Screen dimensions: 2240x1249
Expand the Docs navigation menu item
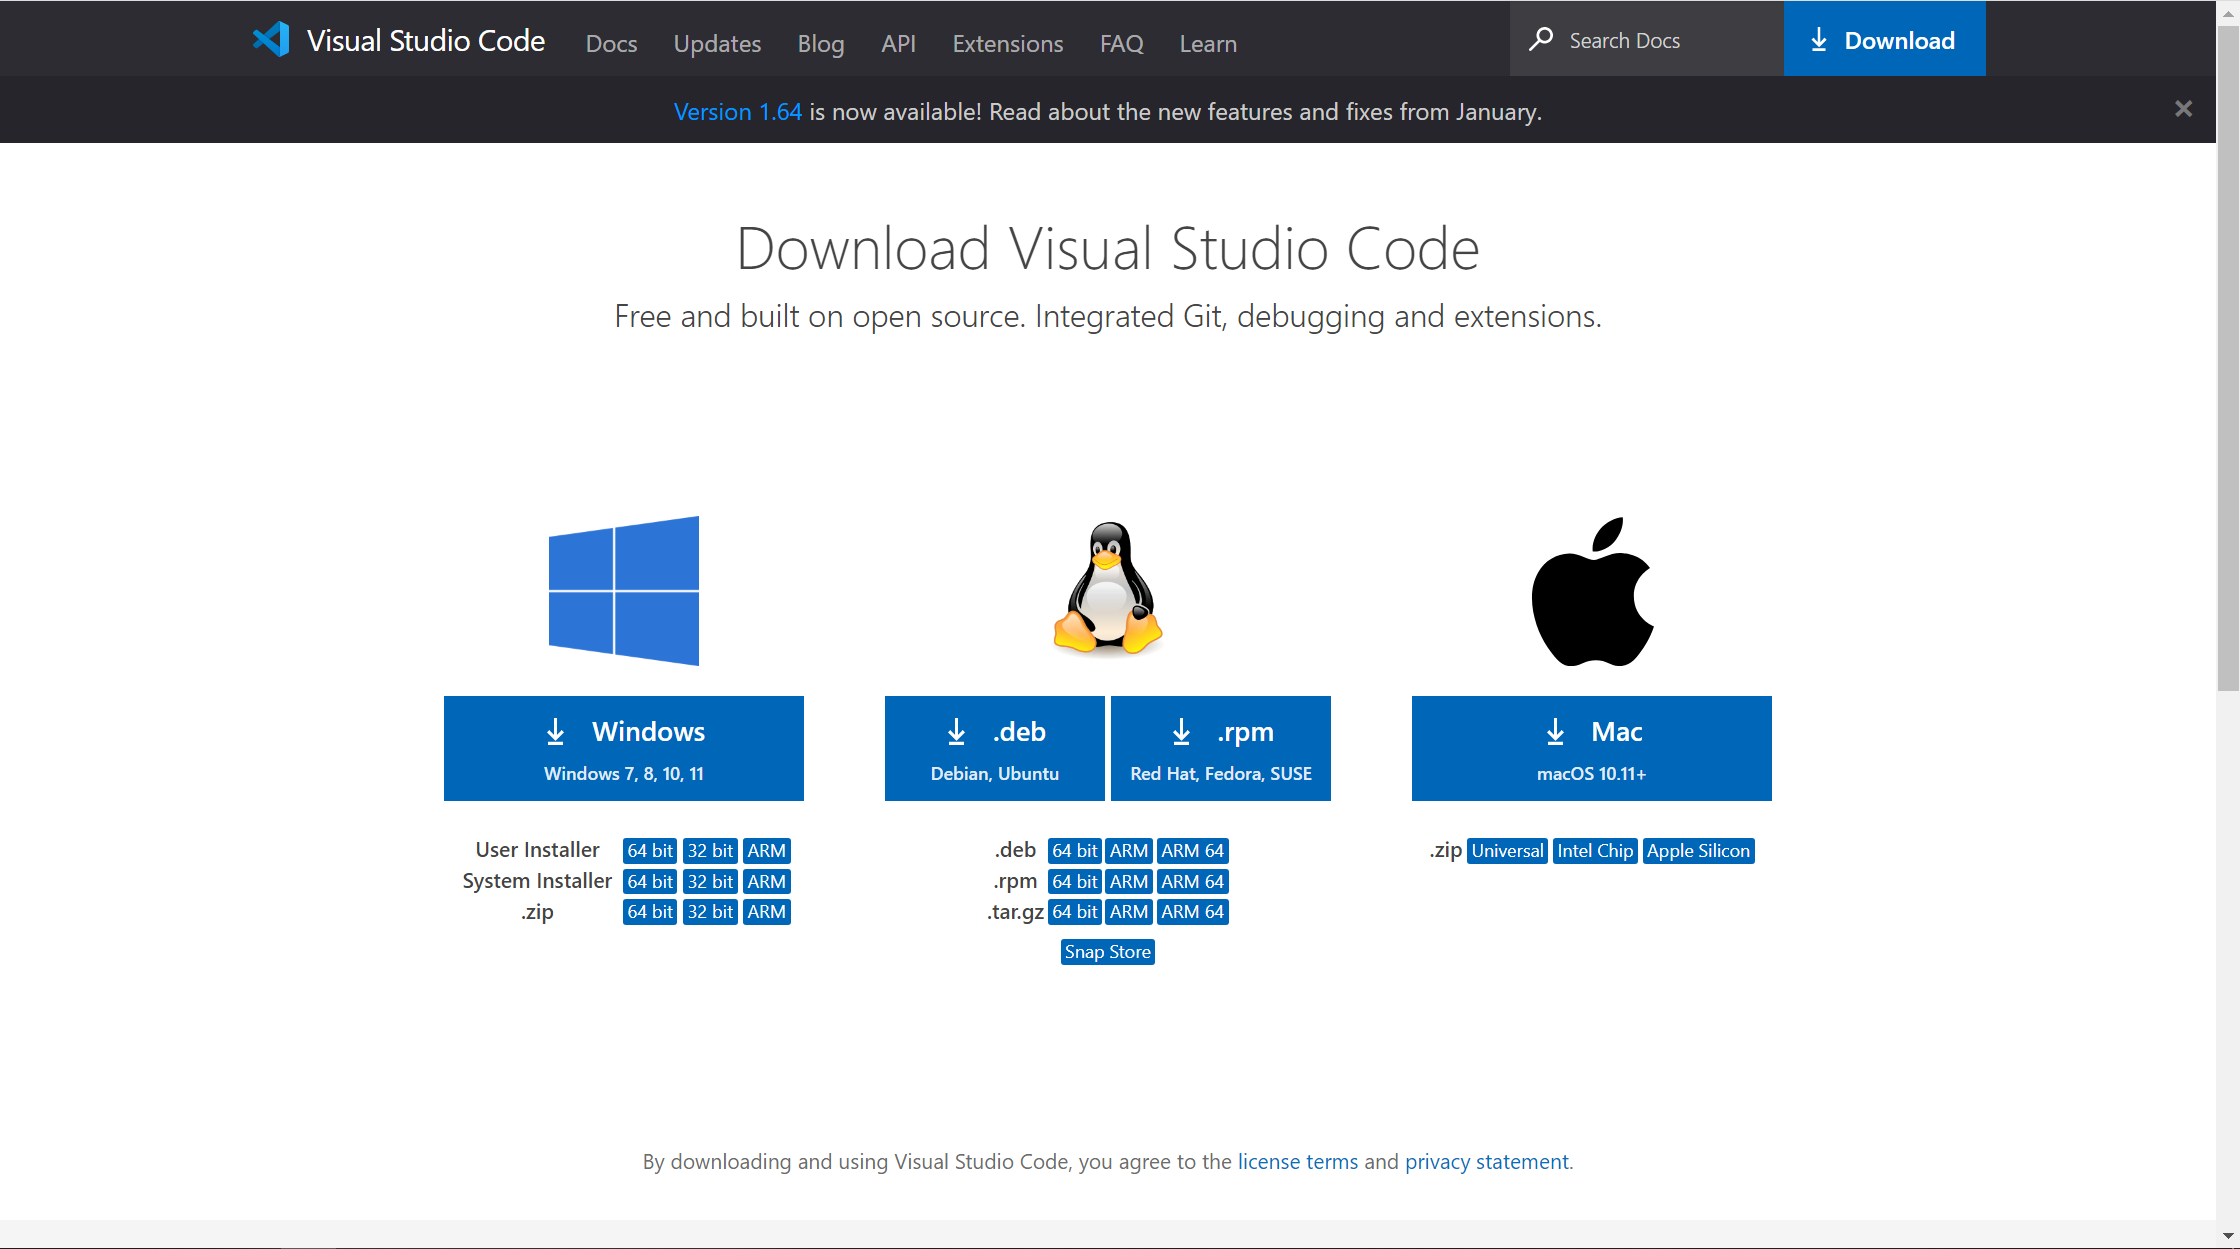coord(610,43)
